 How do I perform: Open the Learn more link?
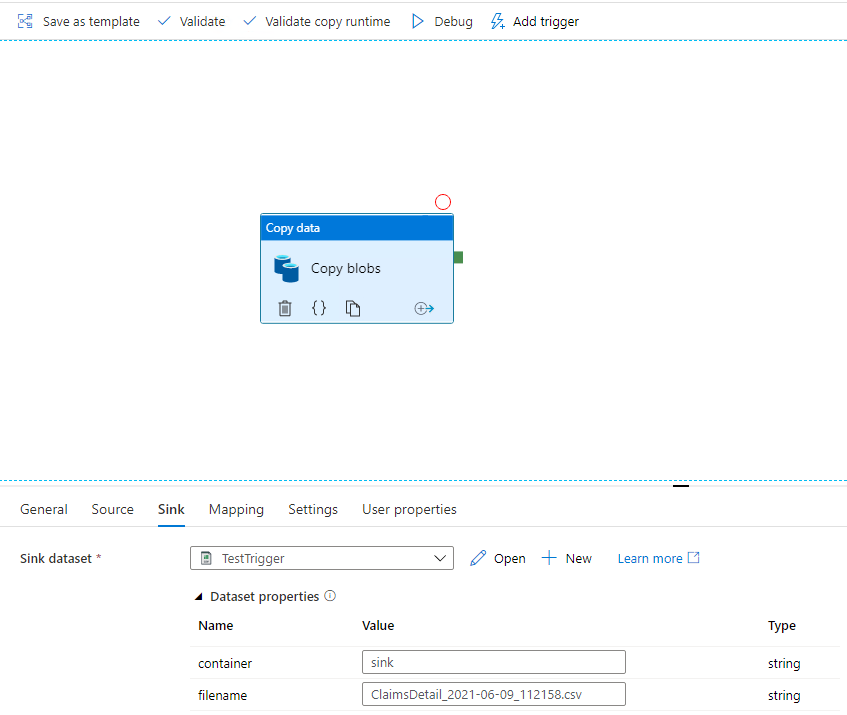pyautogui.click(x=650, y=558)
